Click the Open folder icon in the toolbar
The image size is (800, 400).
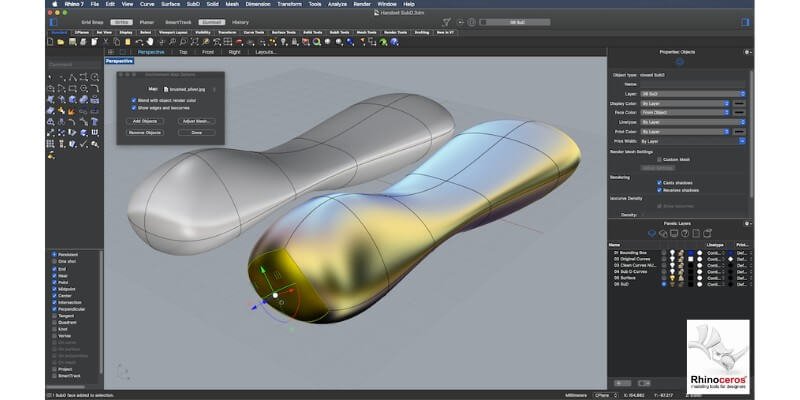(x=61, y=42)
